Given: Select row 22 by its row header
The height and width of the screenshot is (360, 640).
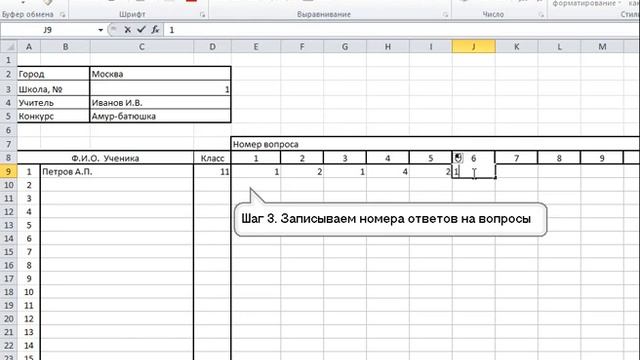Looking at the screenshot, I should (9, 345).
